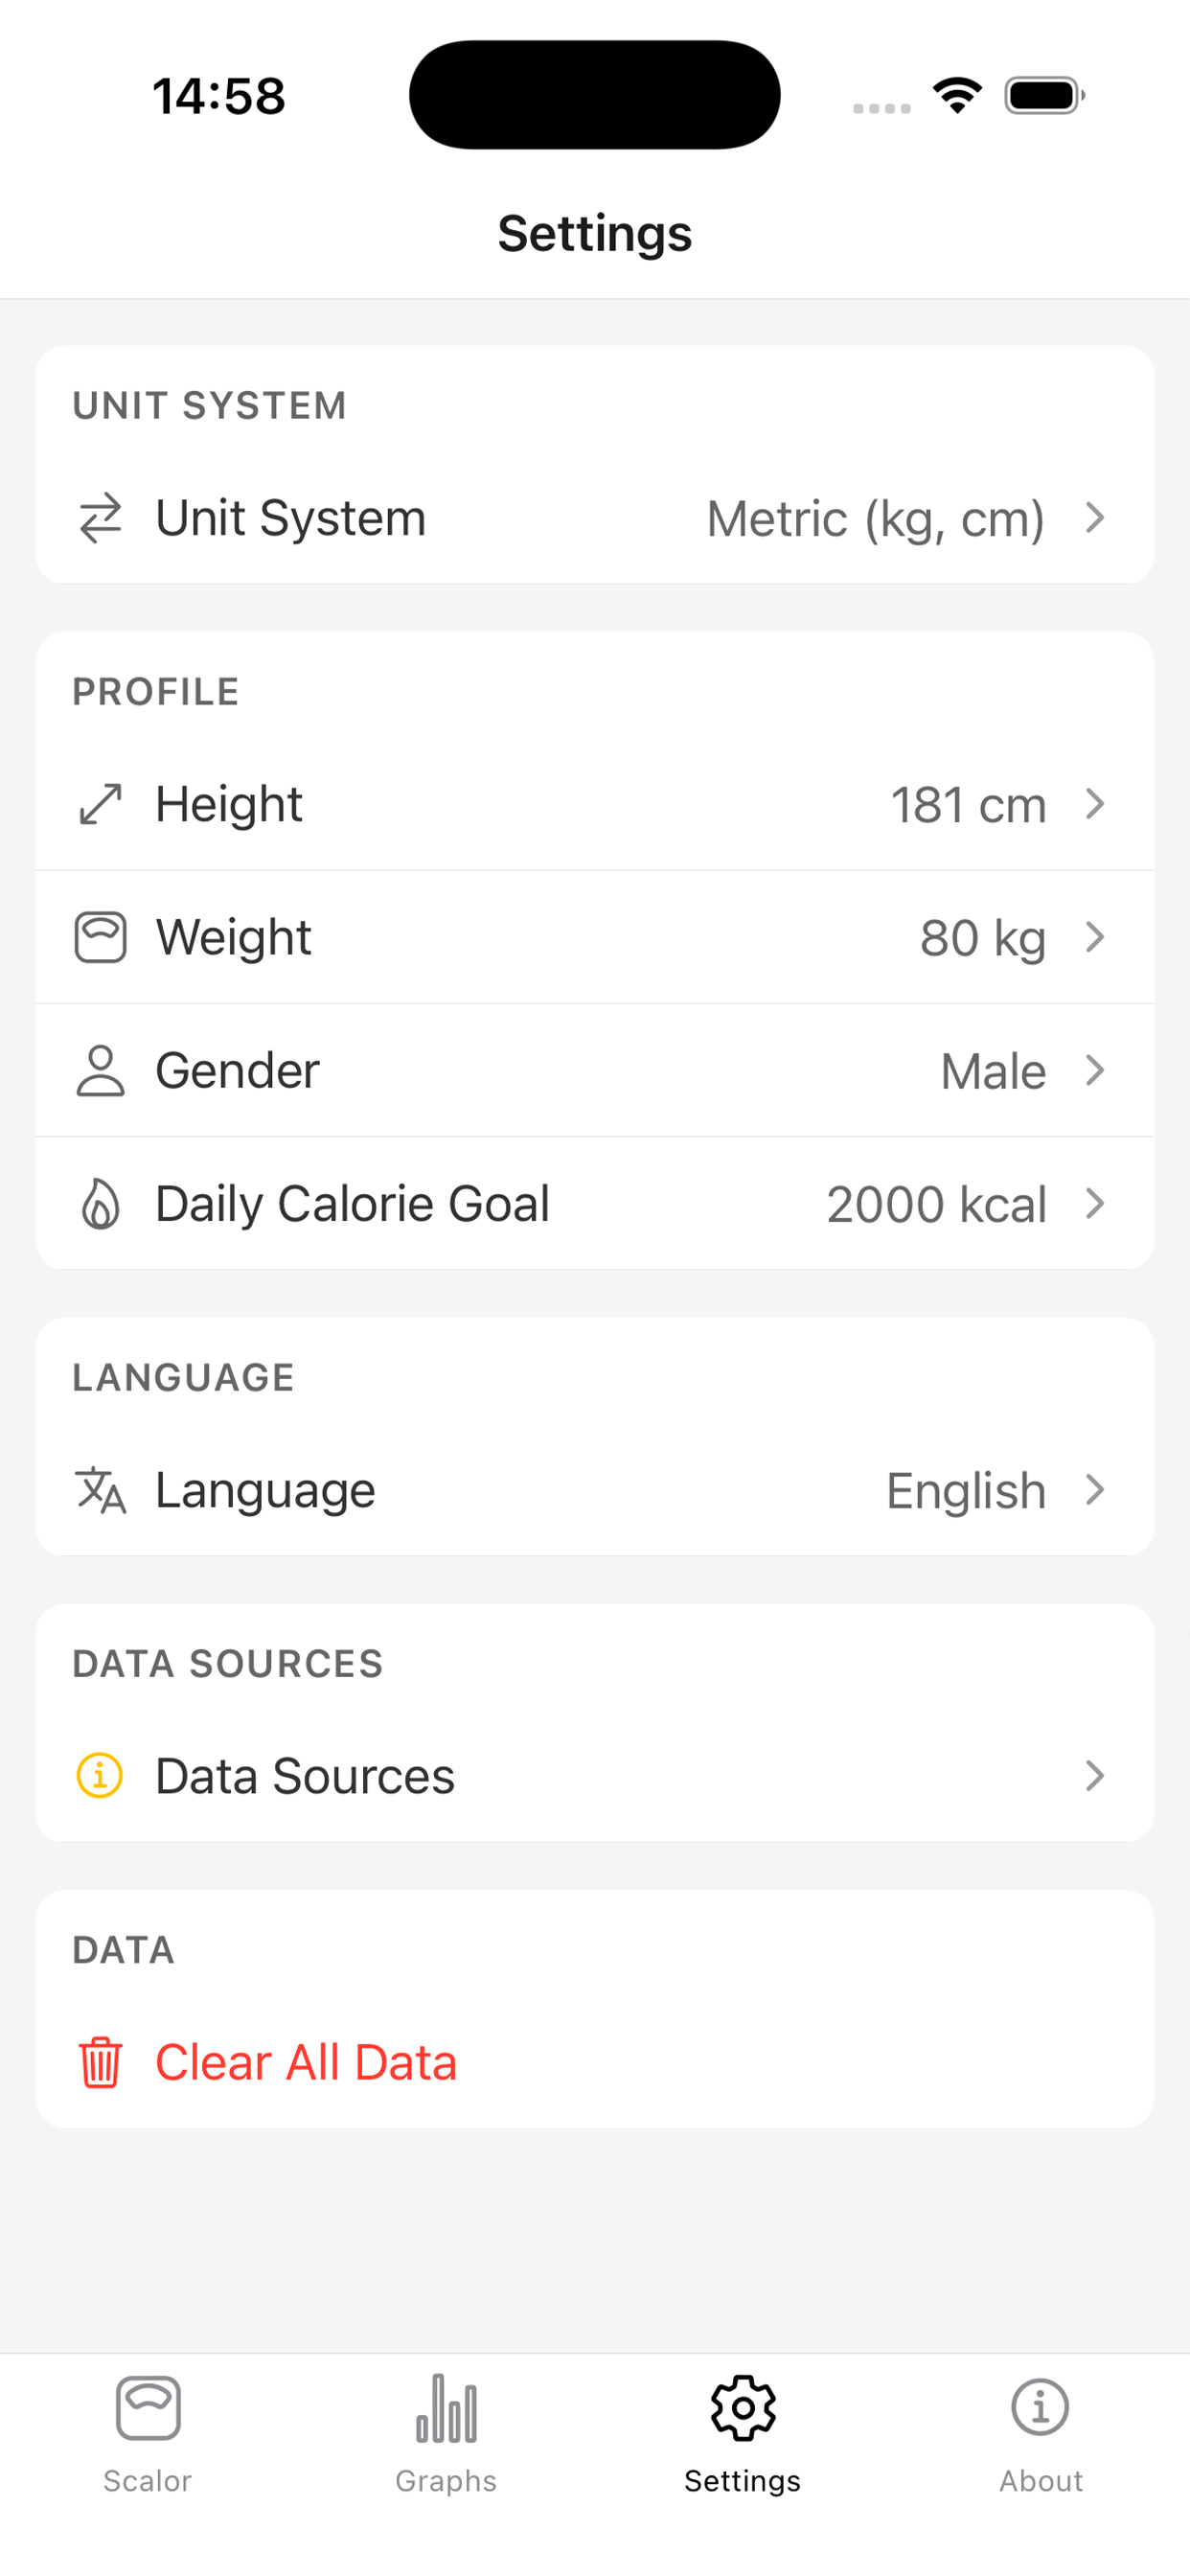Tap the Height resize arrow icon

pyautogui.click(x=100, y=804)
